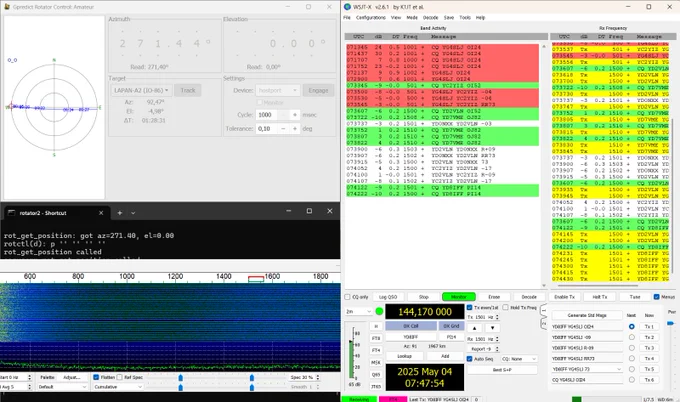Uncheck the Flatten checkbox in waterfall
Screen dimensions: 680x402
click(96, 377)
